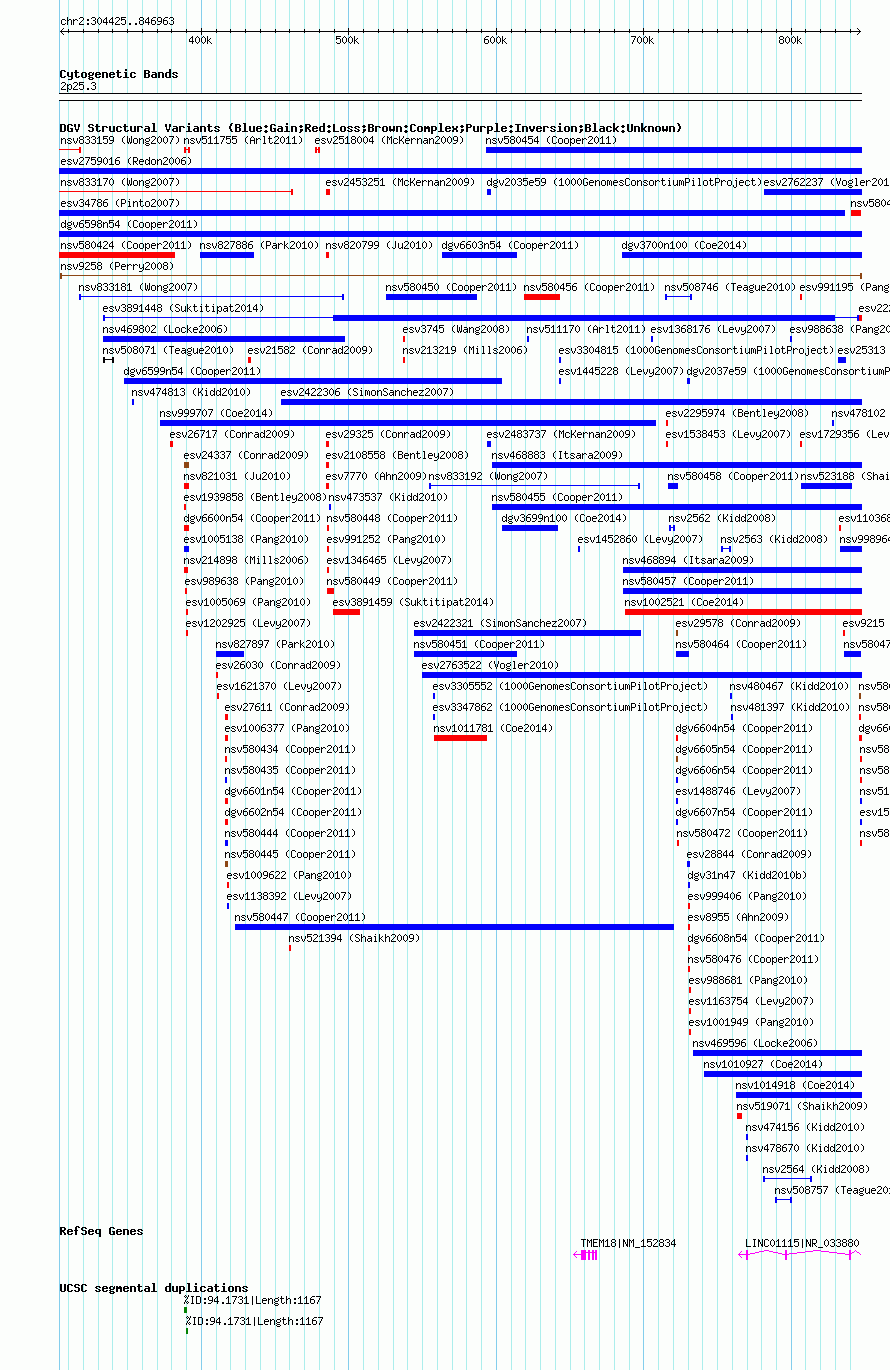Select variant esv2759016 (Redon2006)

[x=460, y=171]
